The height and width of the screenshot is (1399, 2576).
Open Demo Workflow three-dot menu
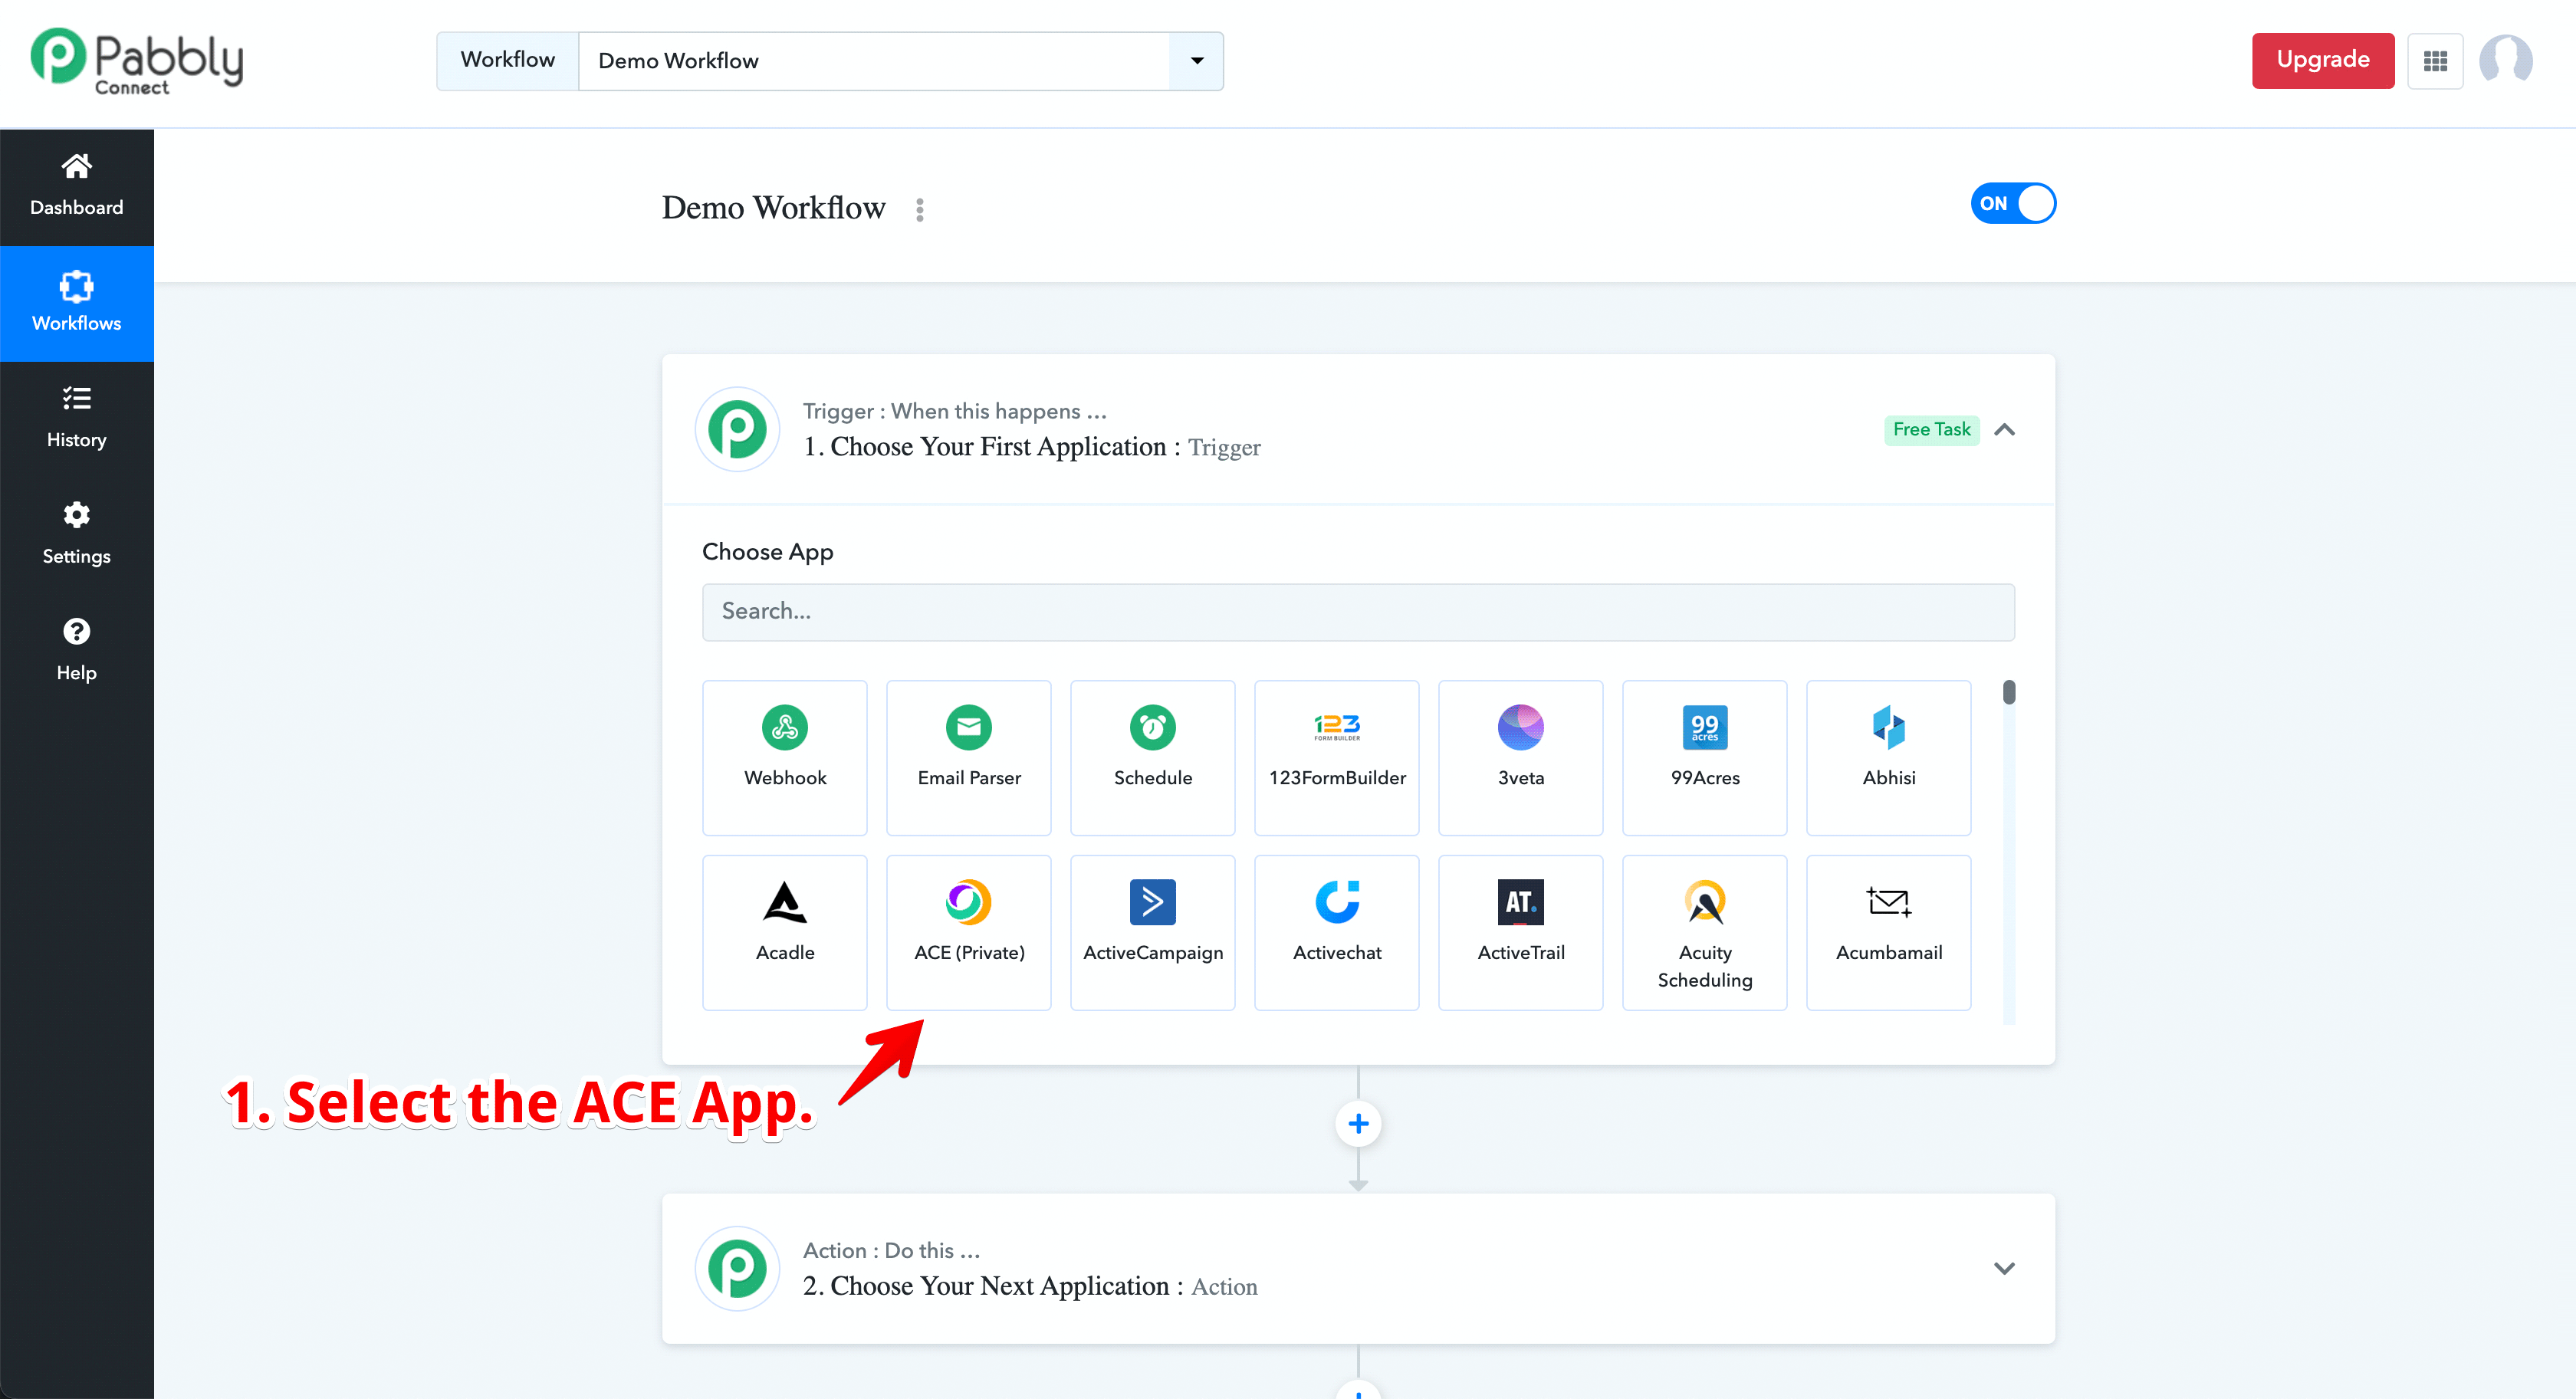[919, 209]
